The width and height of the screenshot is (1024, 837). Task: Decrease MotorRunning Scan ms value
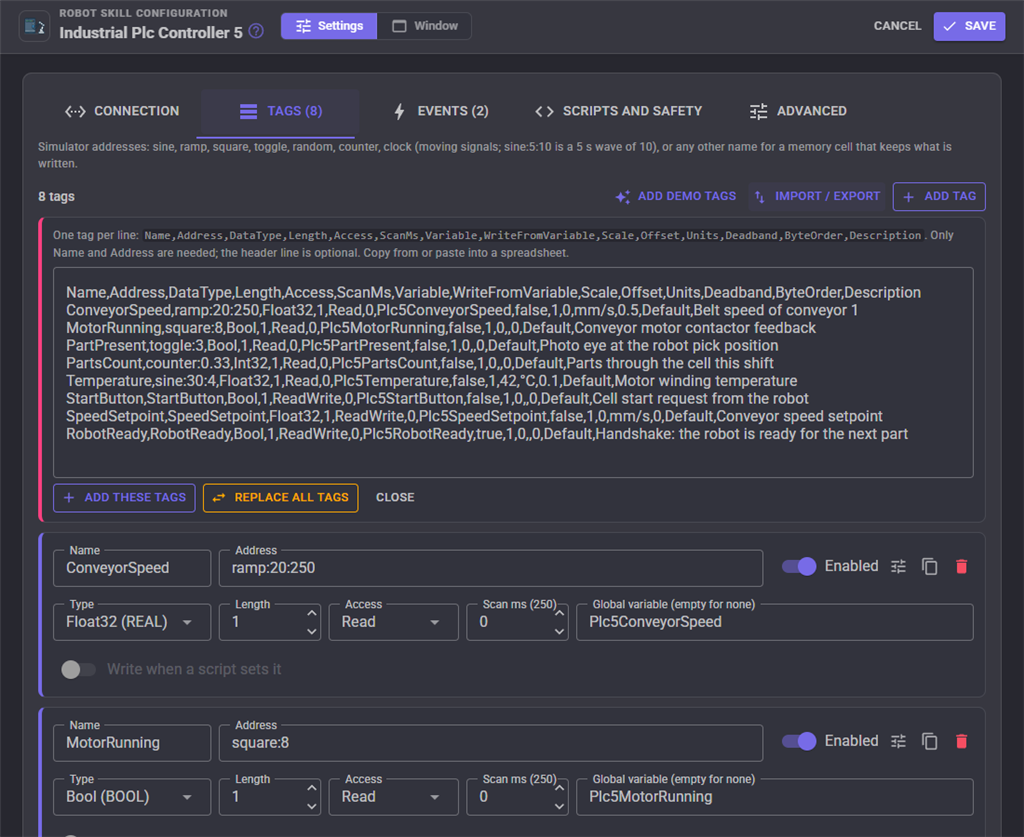pos(559,806)
